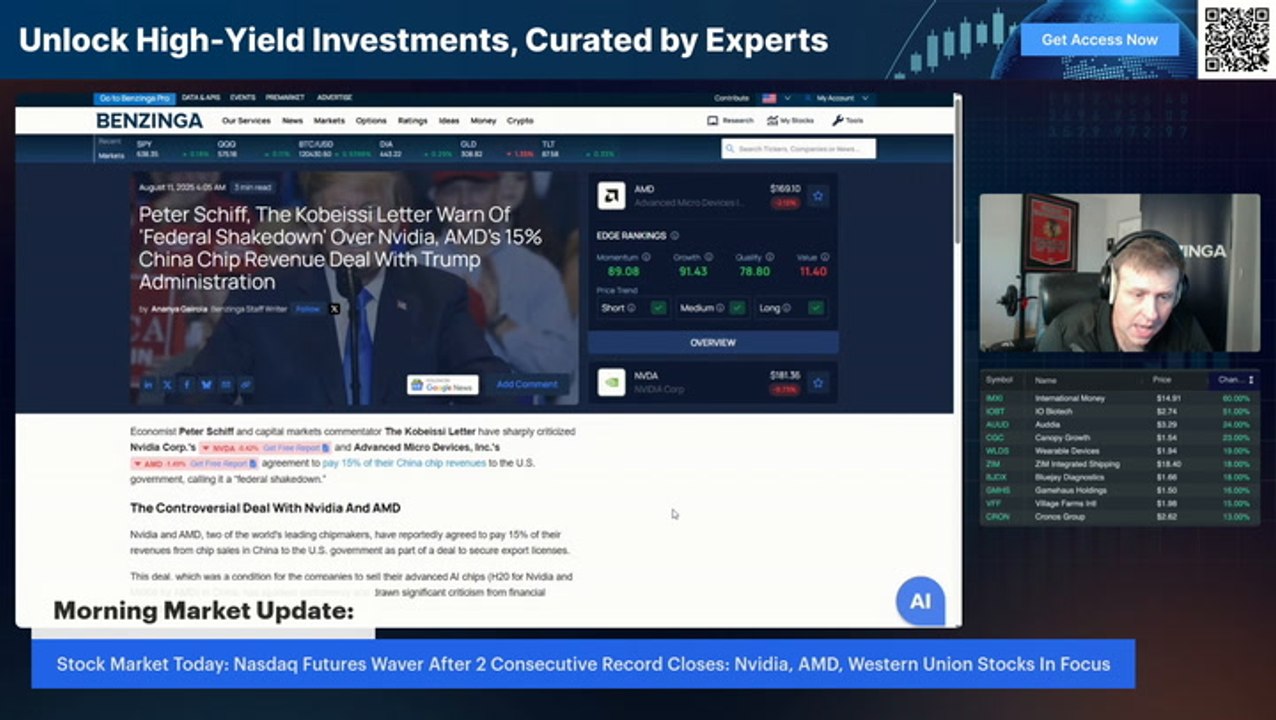Click the Short price trend checkmark

pyautogui.click(x=658, y=308)
